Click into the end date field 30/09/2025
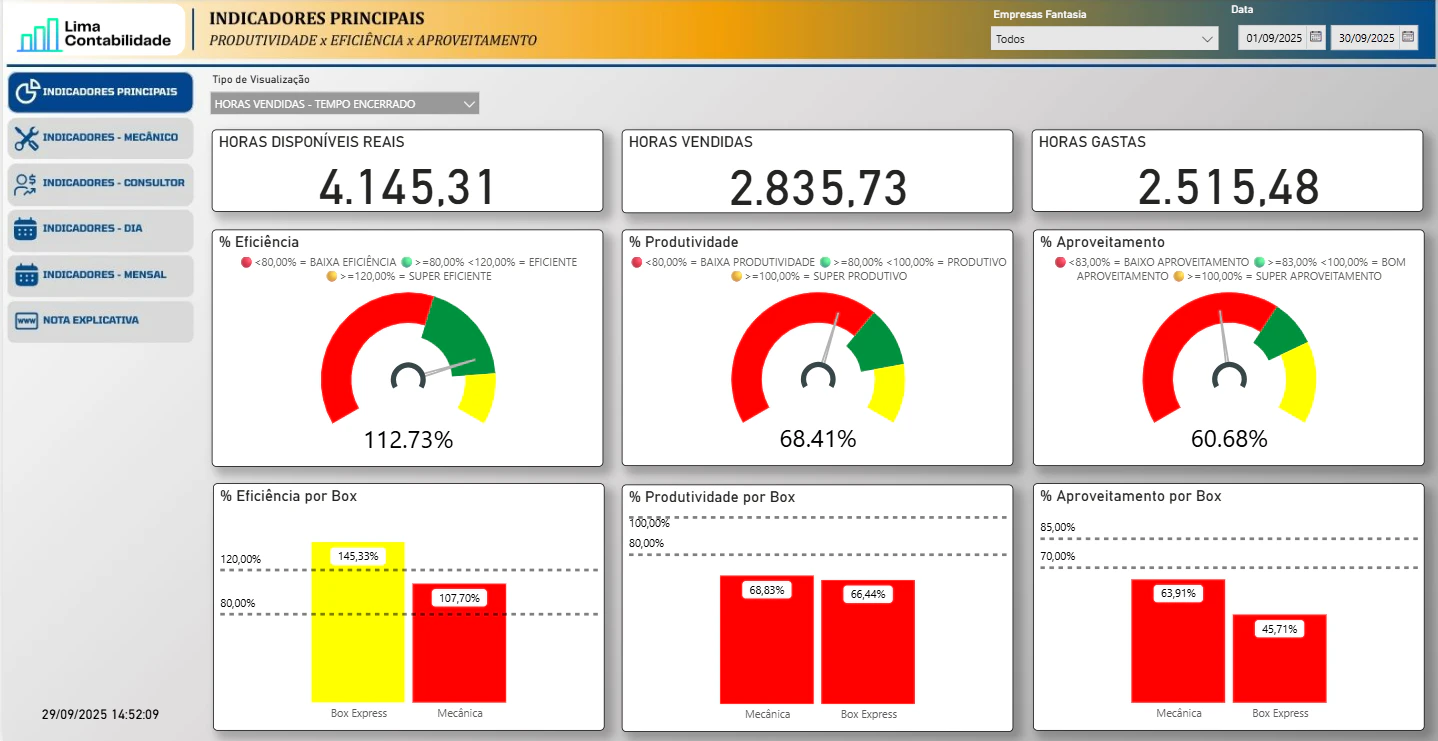 coord(1366,38)
